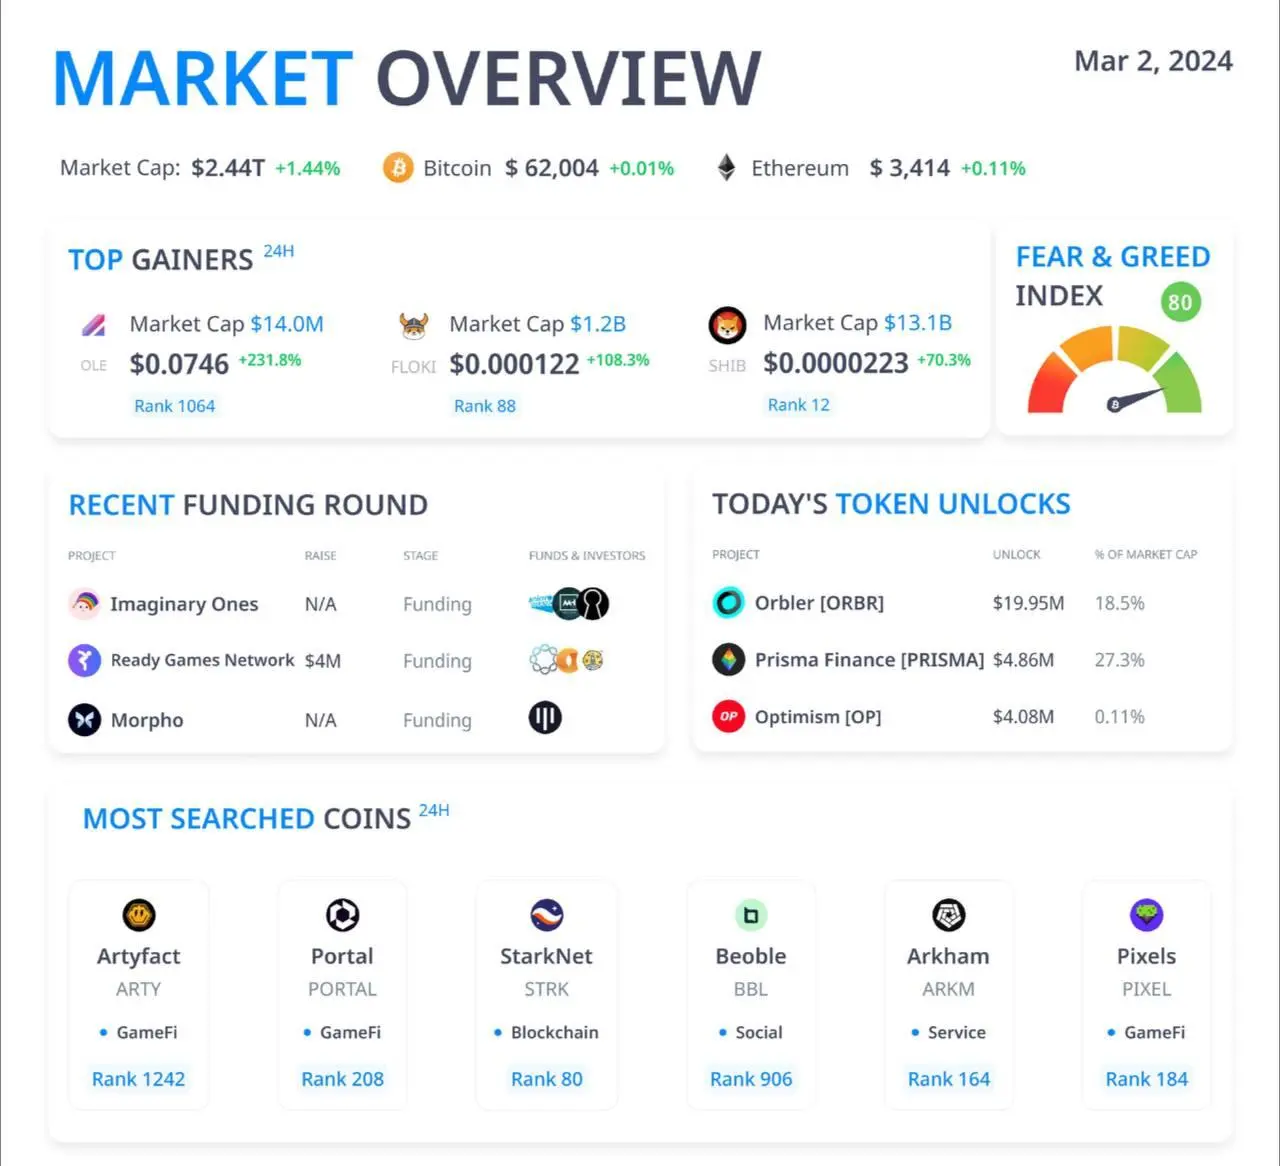Click the Arkham Service category tag
The height and width of the screenshot is (1166, 1280).
[957, 1032]
